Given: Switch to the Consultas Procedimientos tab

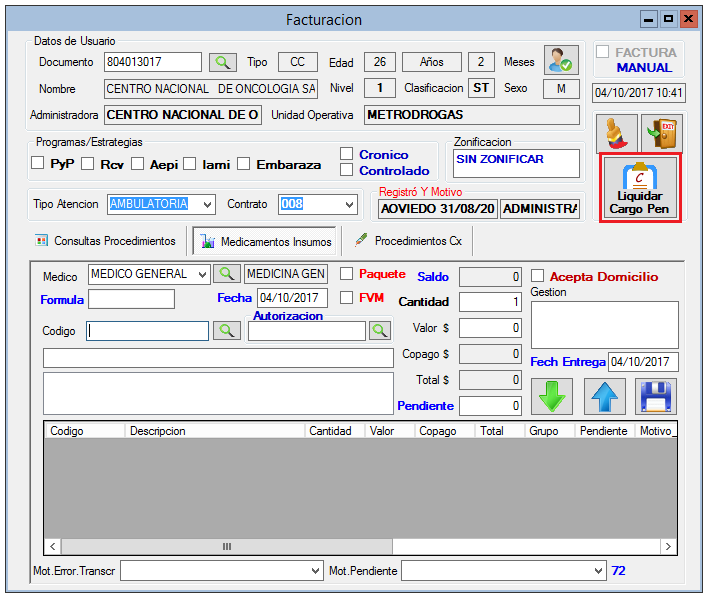Looking at the screenshot, I should (105, 241).
